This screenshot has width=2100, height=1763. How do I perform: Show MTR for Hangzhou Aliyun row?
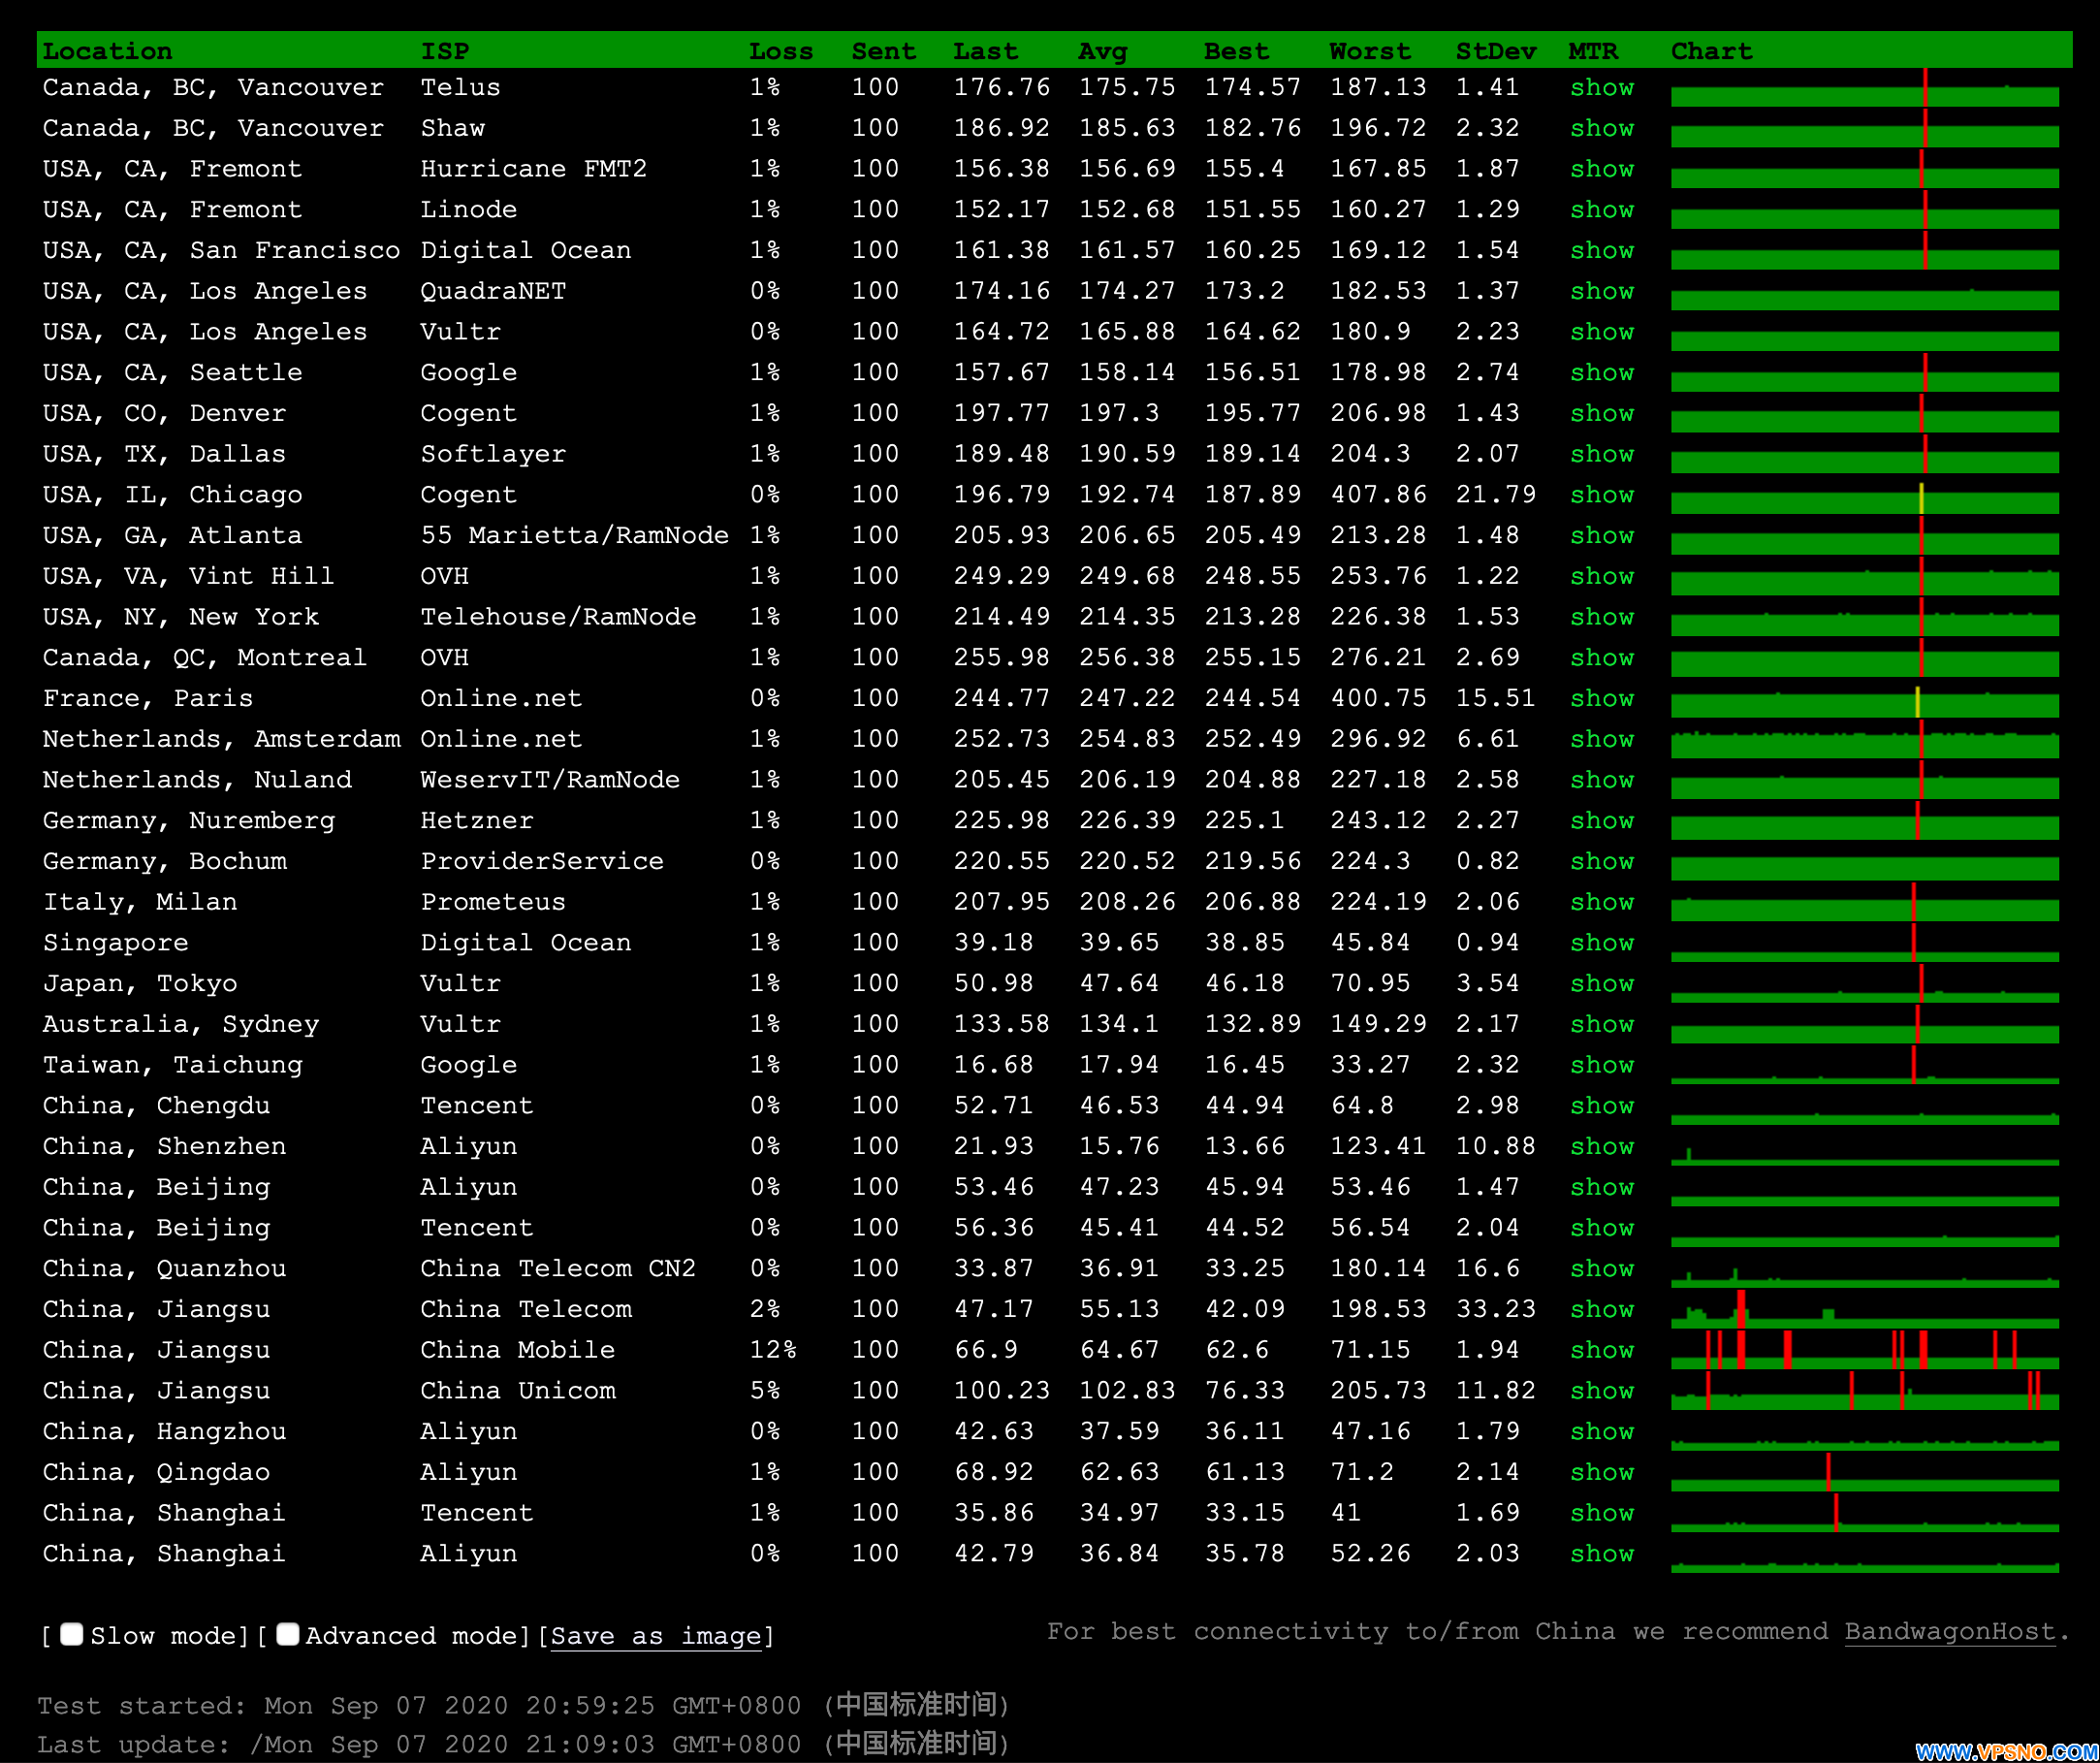pos(1602,1432)
